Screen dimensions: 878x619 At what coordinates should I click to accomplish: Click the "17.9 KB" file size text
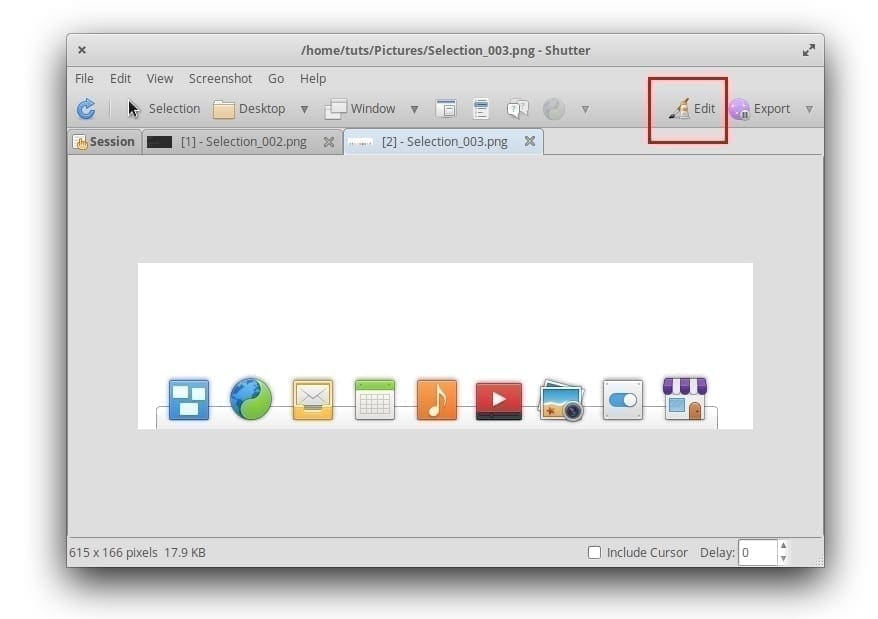185,552
